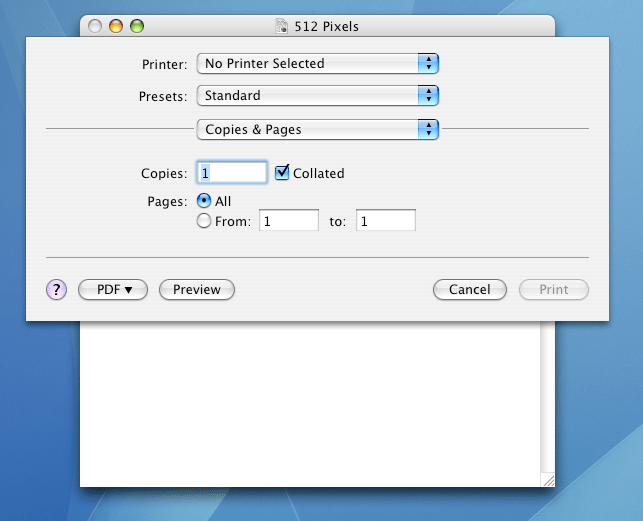Click the window resize grip corner
The width and height of the screenshot is (643, 521).
click(x=547, y=480)
